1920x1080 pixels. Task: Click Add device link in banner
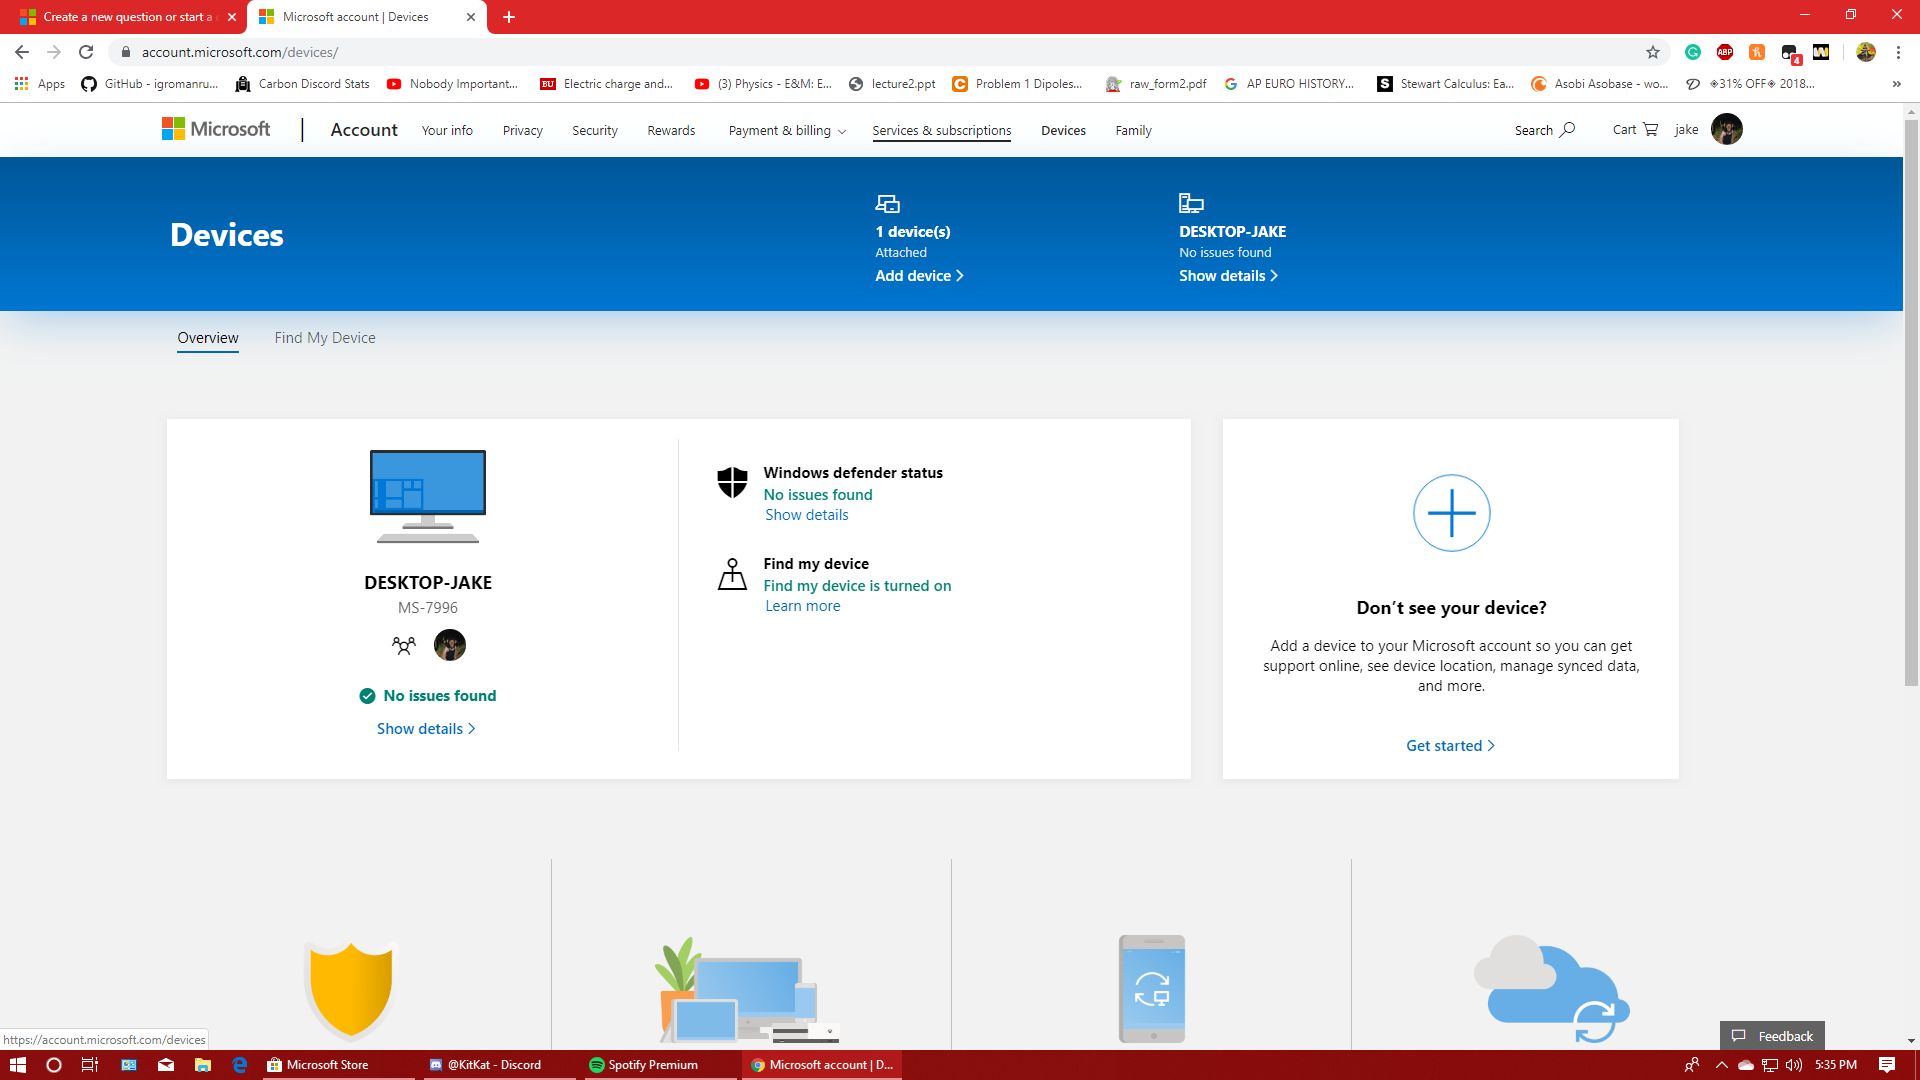[x=919, y=276]
